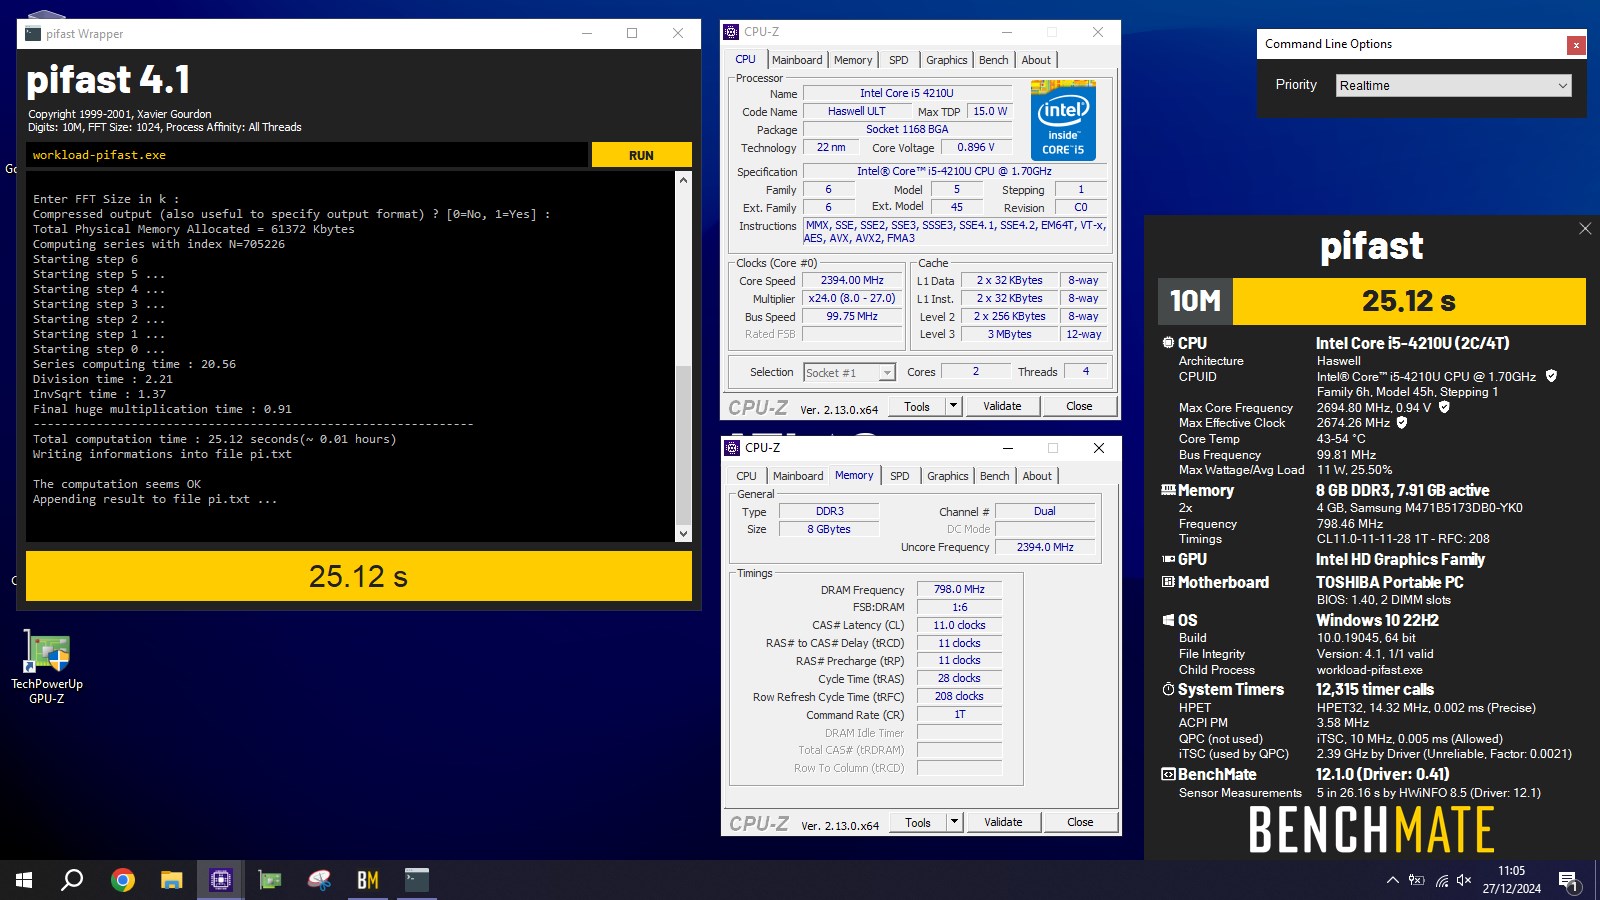The height and width of the screenshot is (900, 1600).
Task: Click the System Timers clock icon
Action: pyautogui.click(x=1168, y=689)
